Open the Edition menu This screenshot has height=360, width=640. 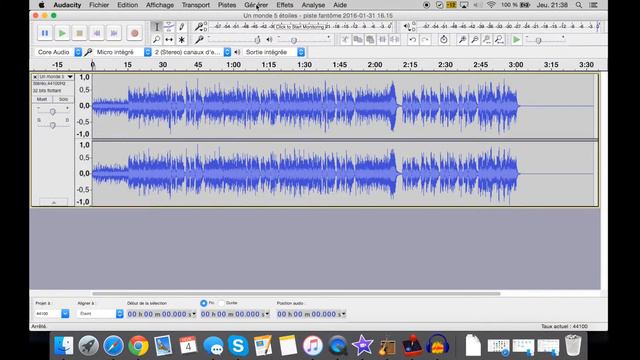click(127, 5)
